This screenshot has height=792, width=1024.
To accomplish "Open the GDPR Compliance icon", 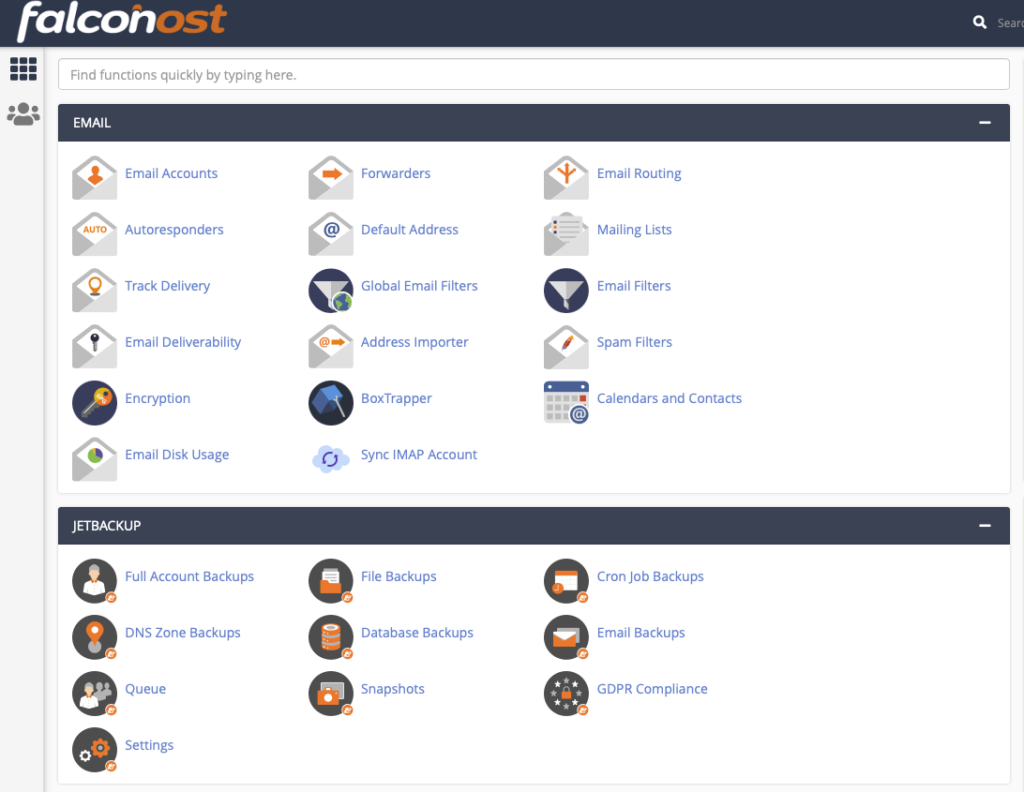I will click(x=566, y=692).
